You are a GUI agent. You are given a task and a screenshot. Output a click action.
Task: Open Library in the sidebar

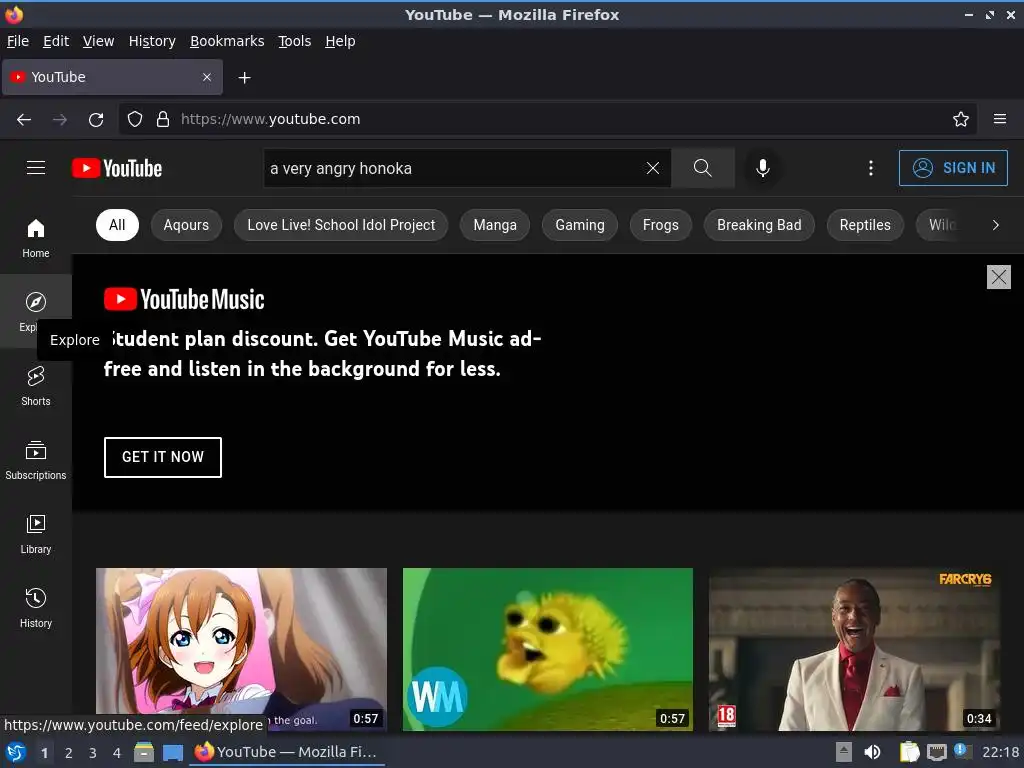(36, 534)
